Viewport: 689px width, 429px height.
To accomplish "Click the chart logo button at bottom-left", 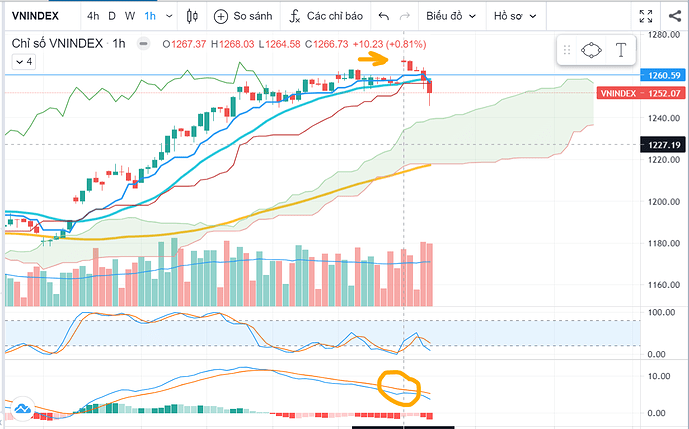I will 22,409.
